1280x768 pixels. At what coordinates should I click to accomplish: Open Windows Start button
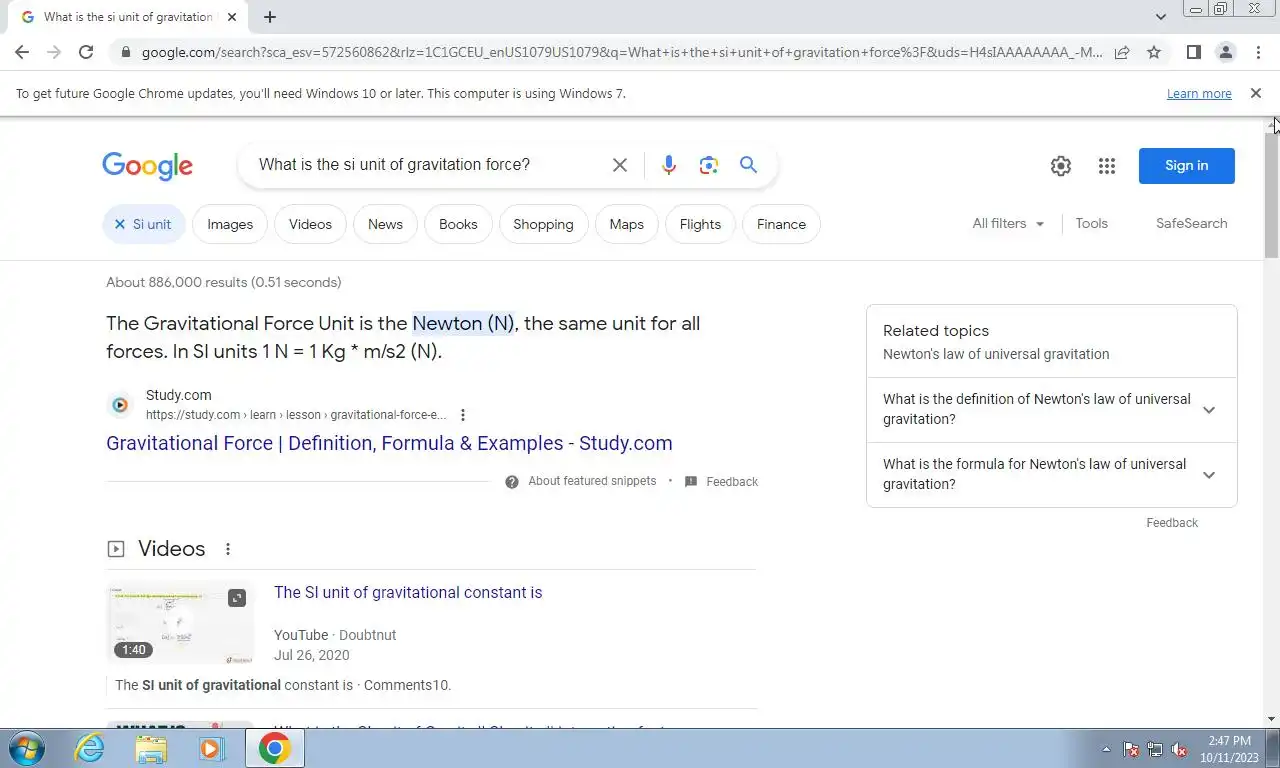pyautogui.click(x=25, y=748)
